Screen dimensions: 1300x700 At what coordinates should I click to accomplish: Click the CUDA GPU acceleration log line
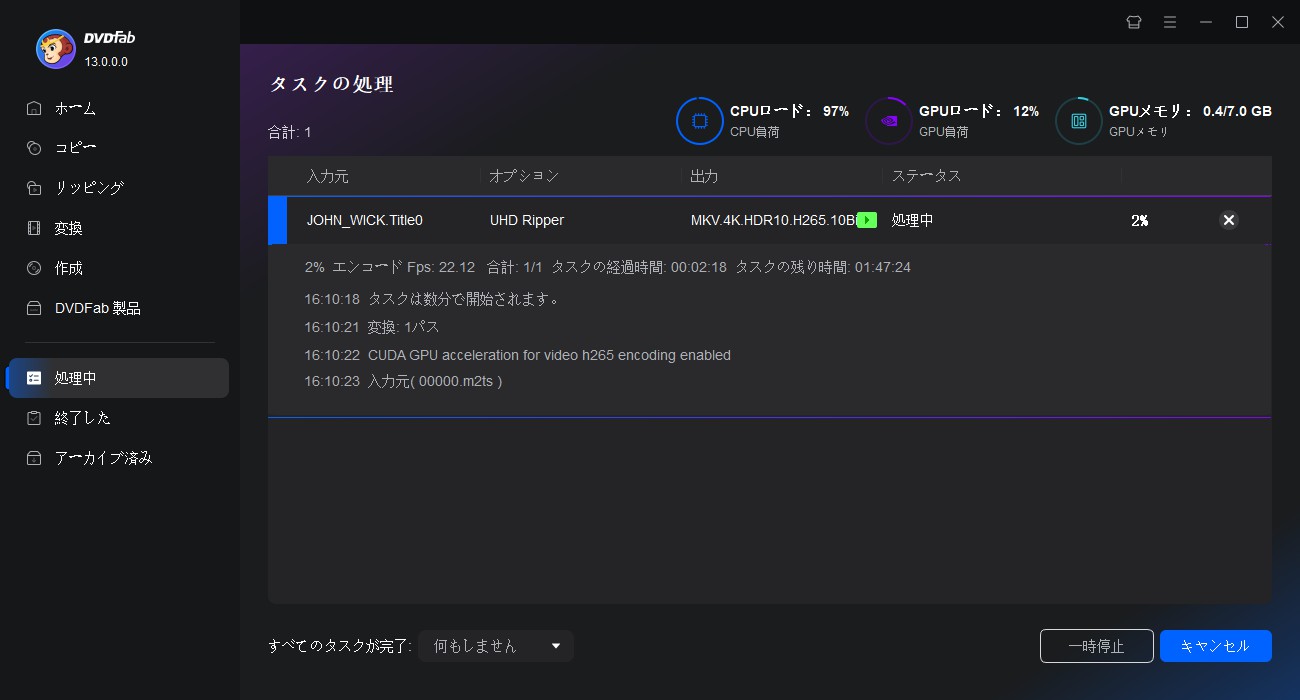coord(517,355)
